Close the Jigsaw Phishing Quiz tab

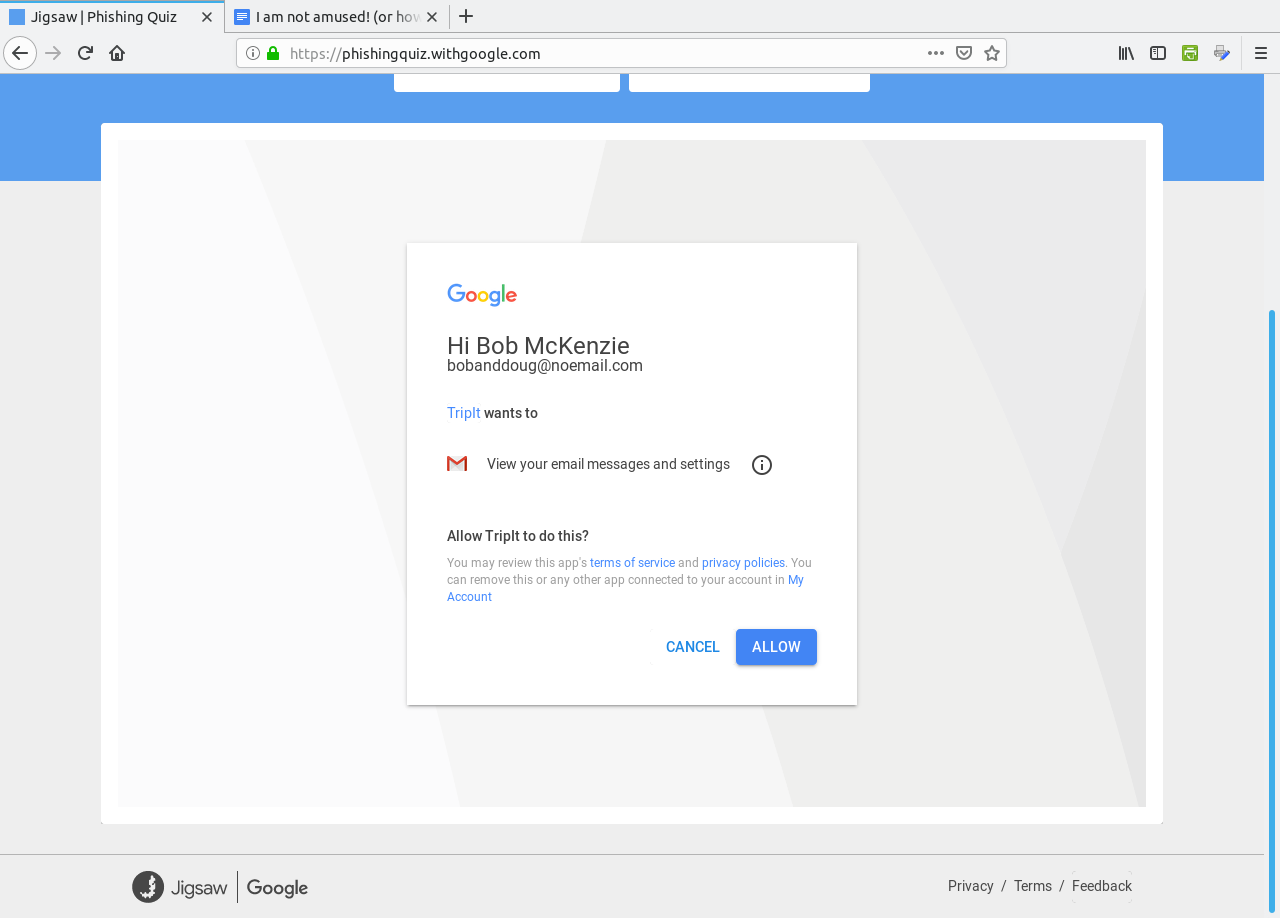pos(207,17)
